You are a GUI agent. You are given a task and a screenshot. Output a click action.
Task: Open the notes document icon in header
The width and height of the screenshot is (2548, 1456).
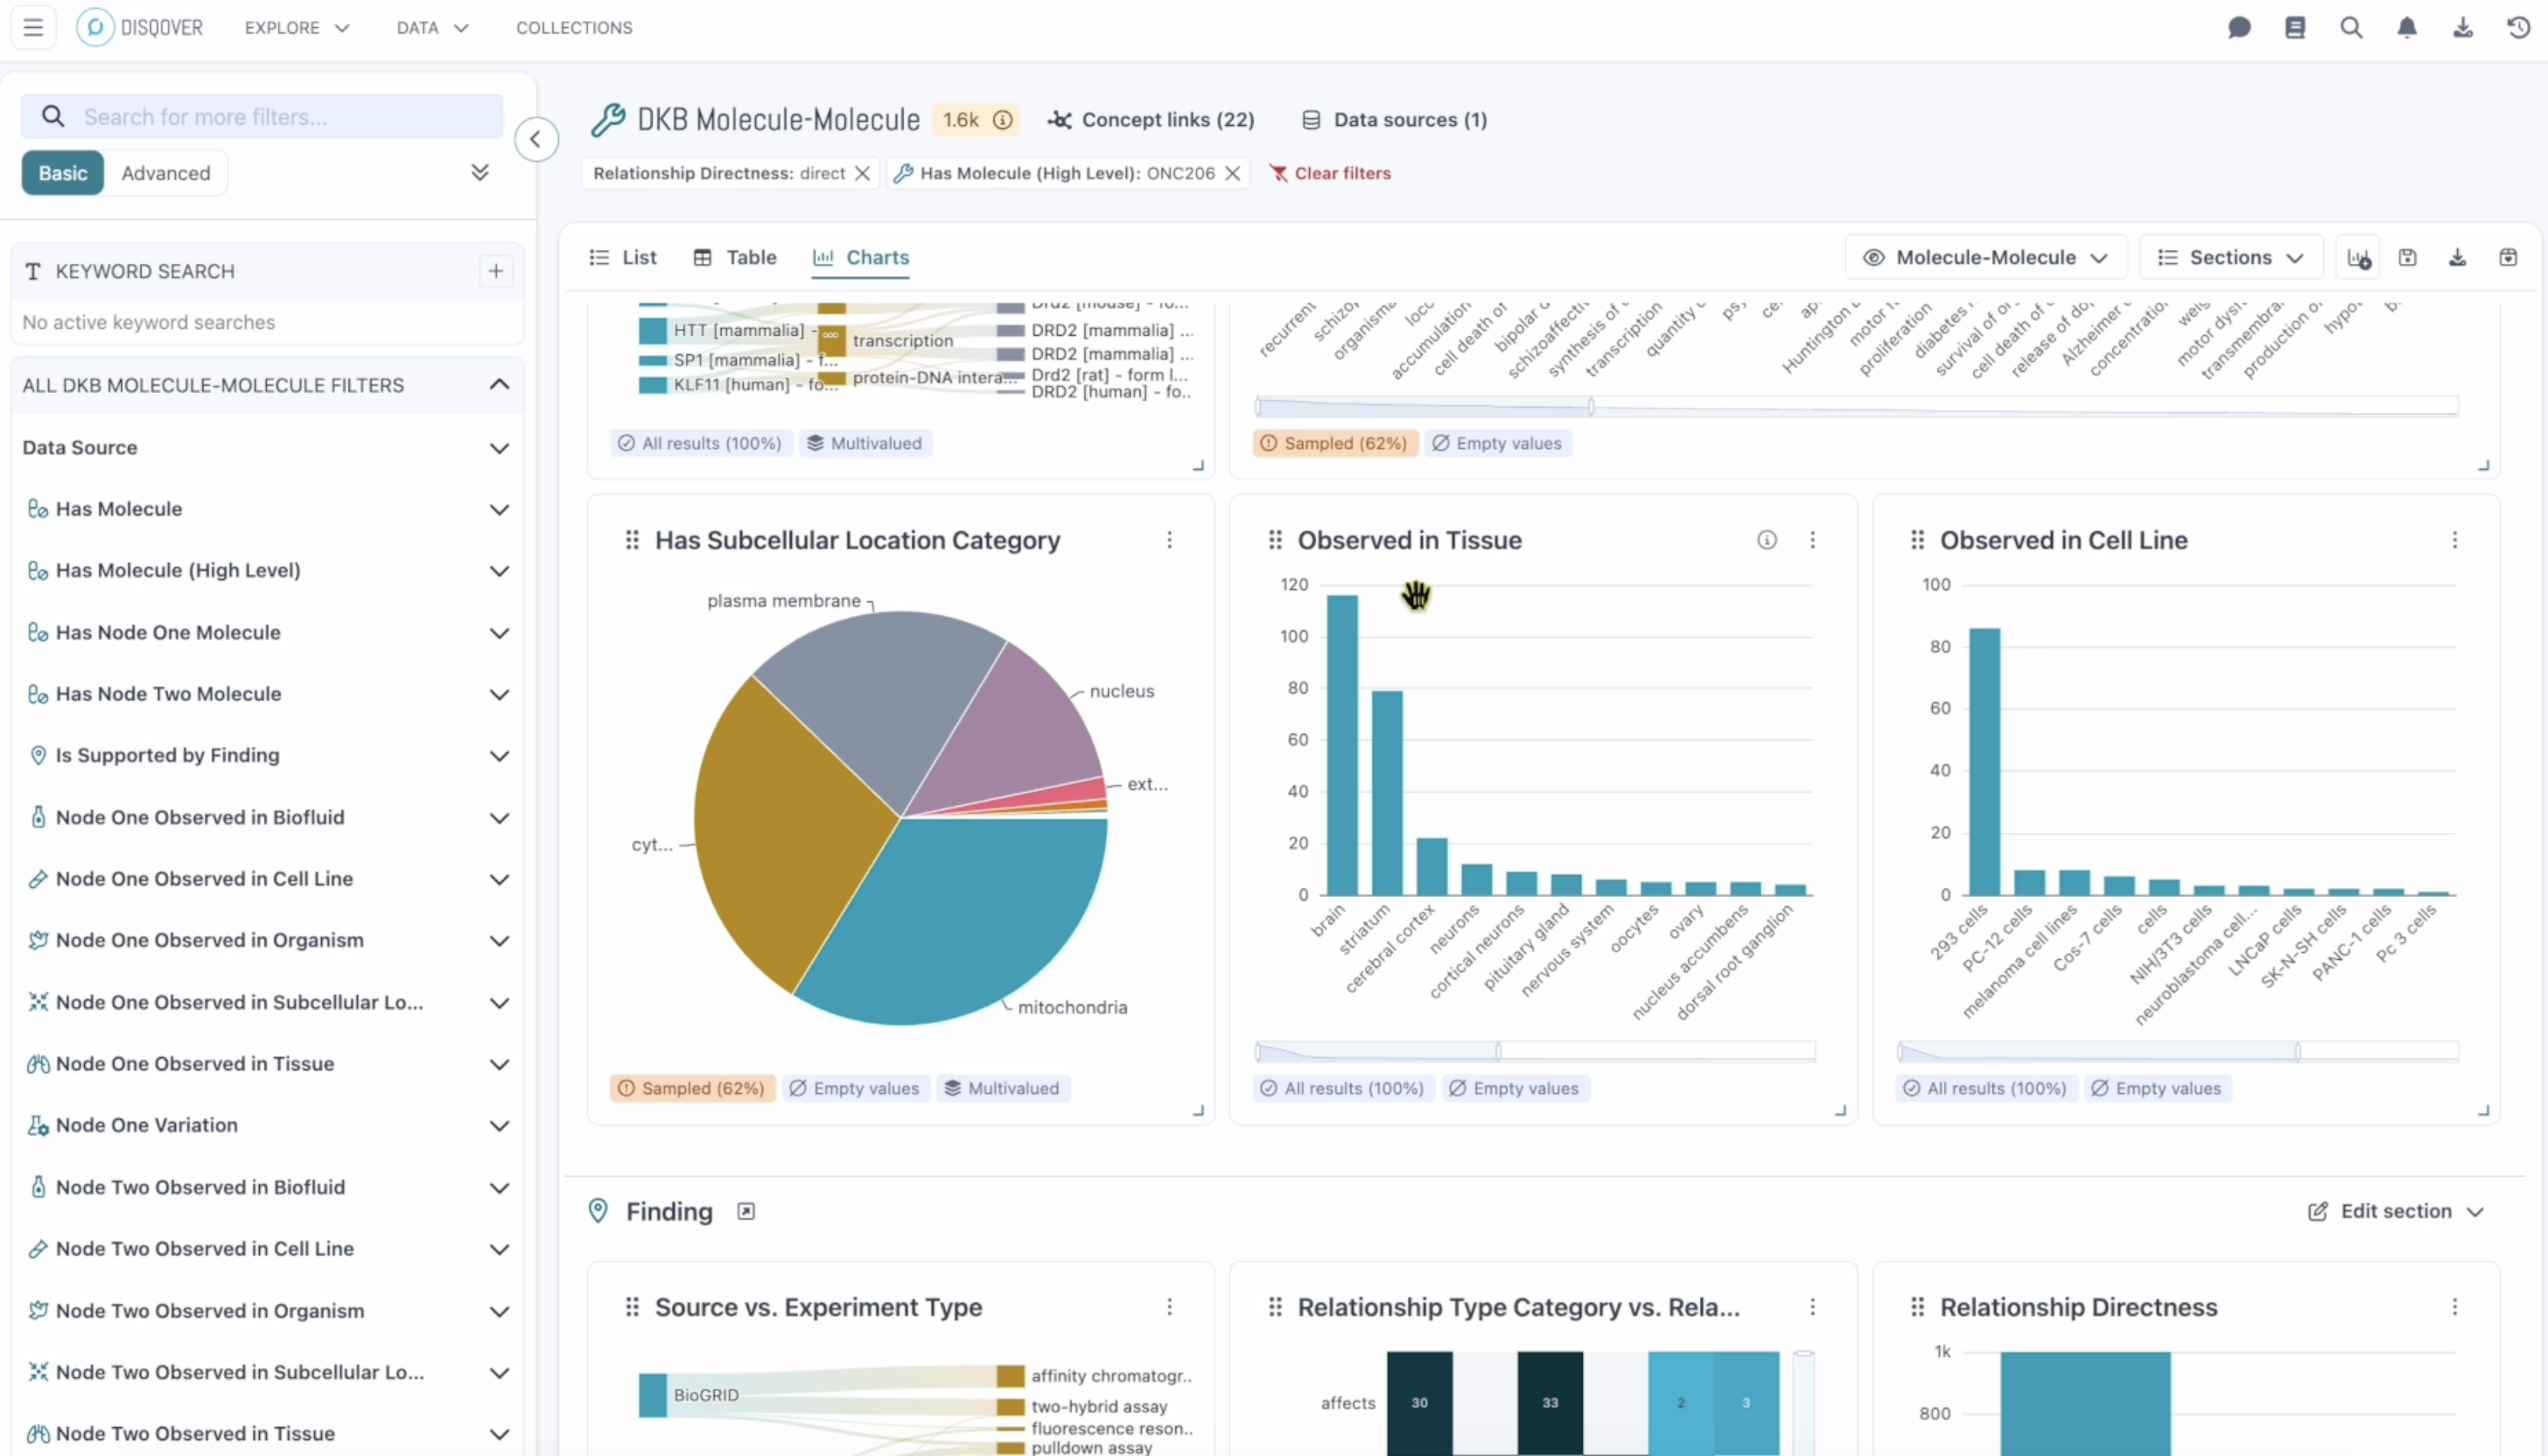(2295, 27)
